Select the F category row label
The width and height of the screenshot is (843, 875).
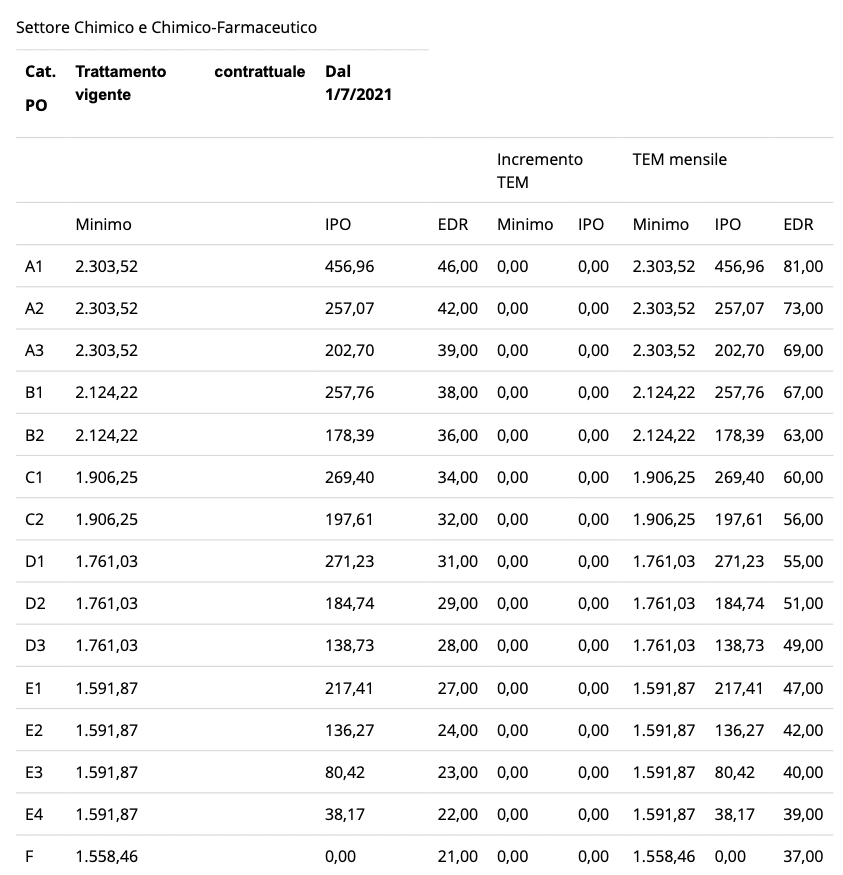click(29, 856)
